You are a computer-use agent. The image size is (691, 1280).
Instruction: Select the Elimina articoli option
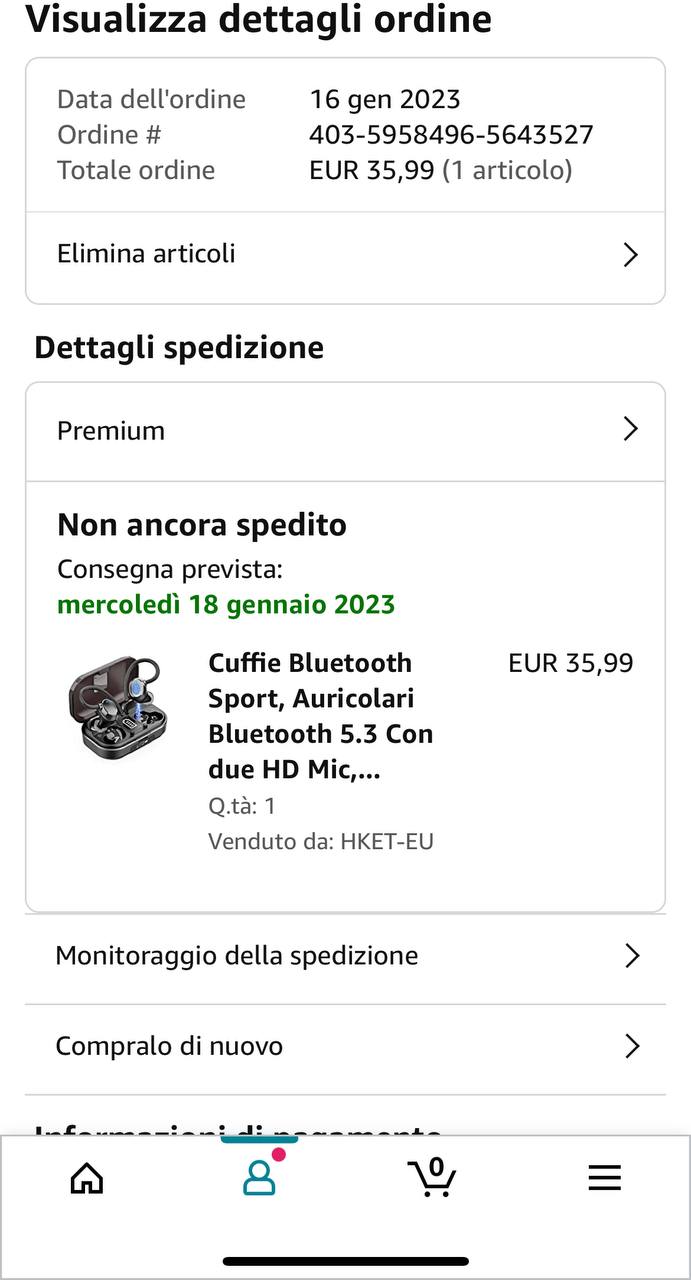[146, 254]
